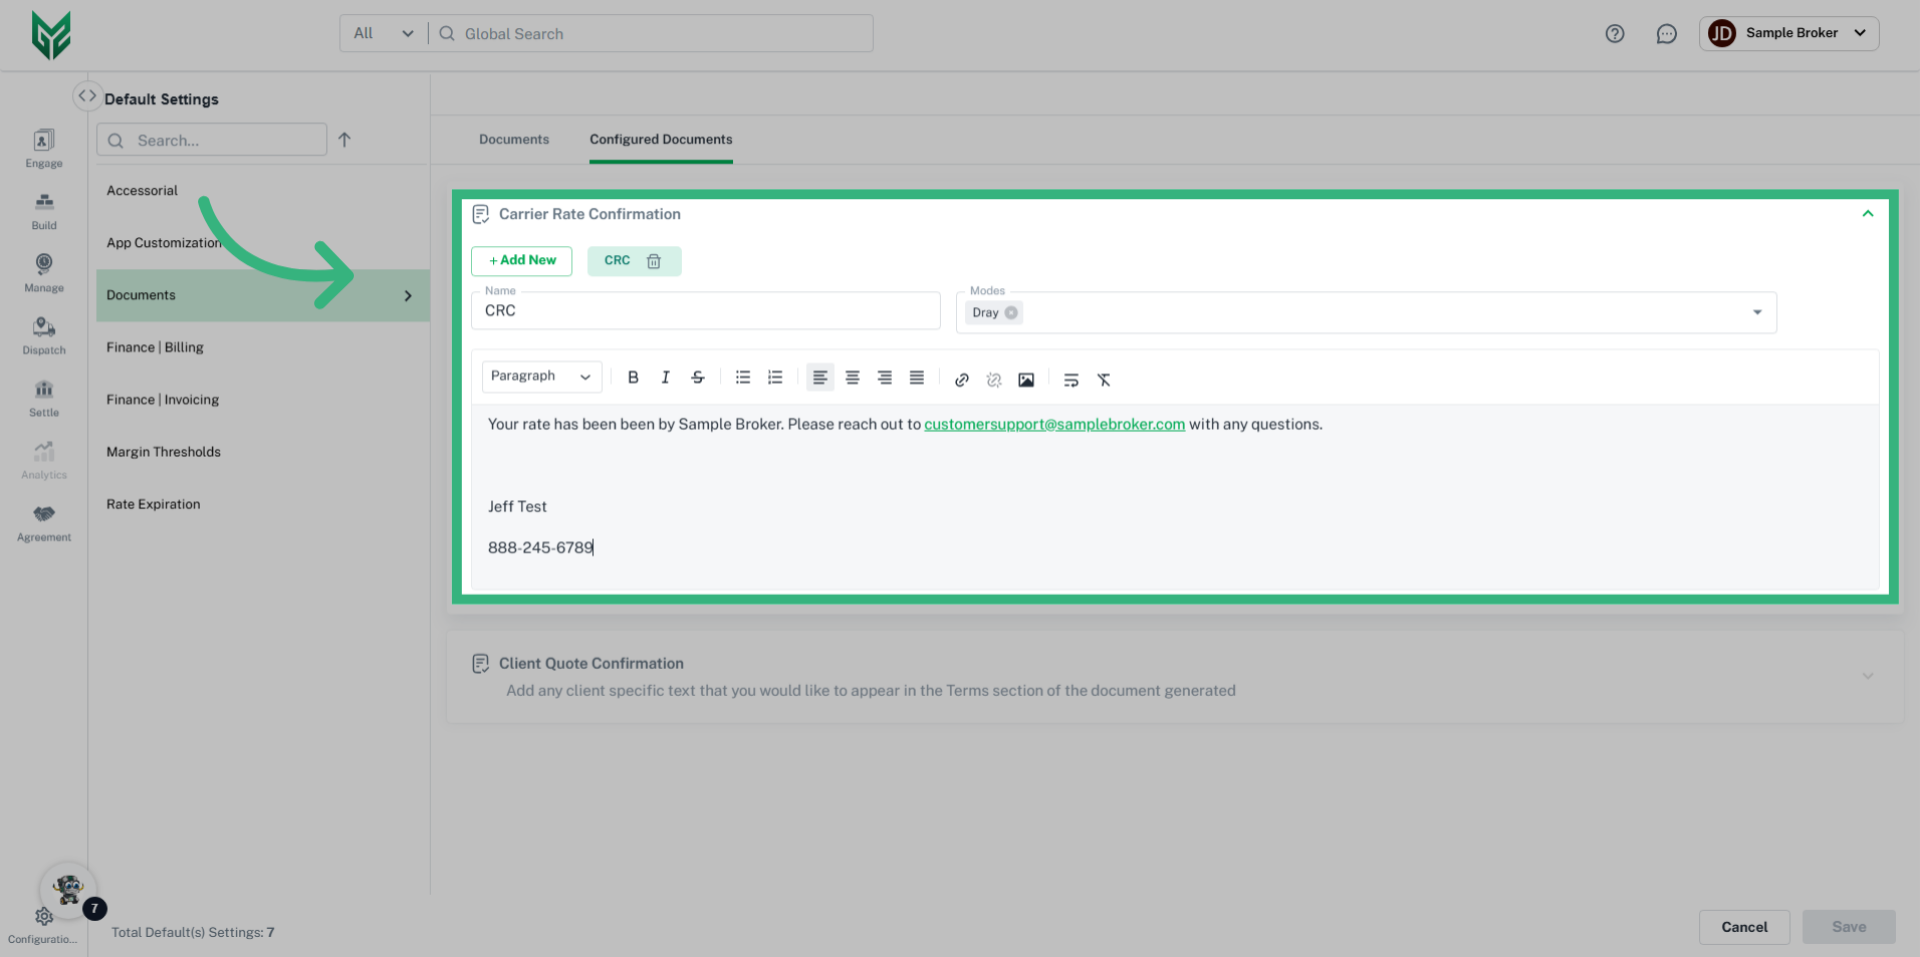Collapse the Carrier Rate Confirmation panel

pyautogui.click(x=1866, y=213)
